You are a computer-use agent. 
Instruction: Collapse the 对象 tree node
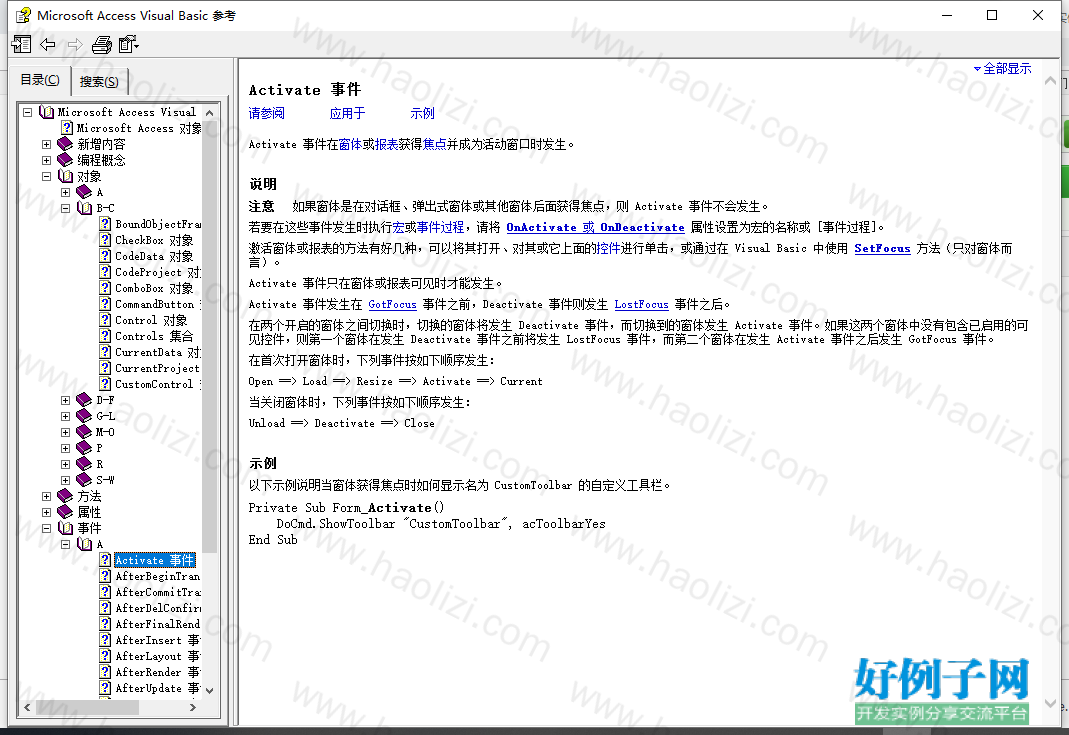pos(46,176)
